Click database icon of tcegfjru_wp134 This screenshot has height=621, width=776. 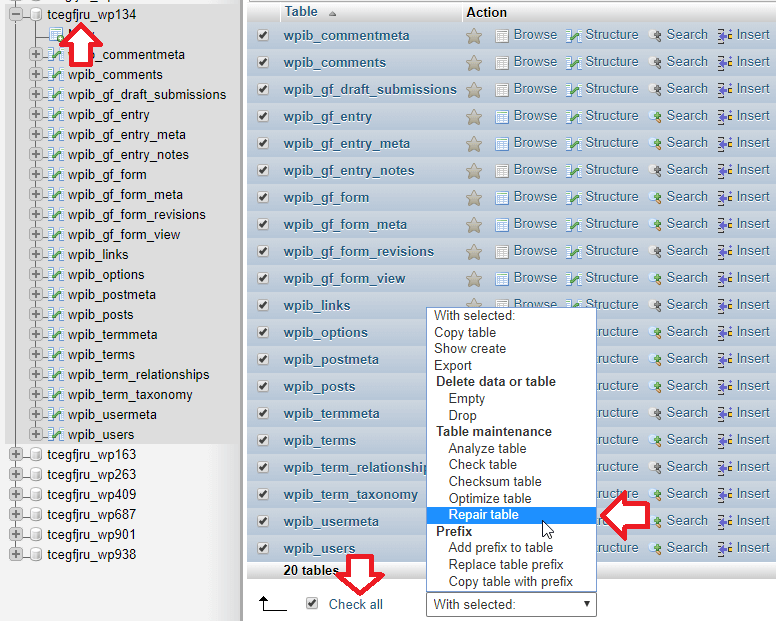(x=36, y=14)
